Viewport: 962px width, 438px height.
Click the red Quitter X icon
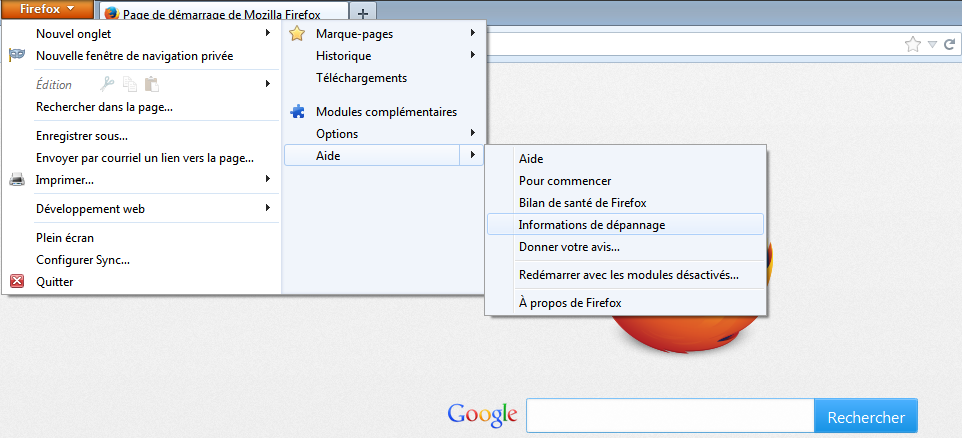point(17,282)
